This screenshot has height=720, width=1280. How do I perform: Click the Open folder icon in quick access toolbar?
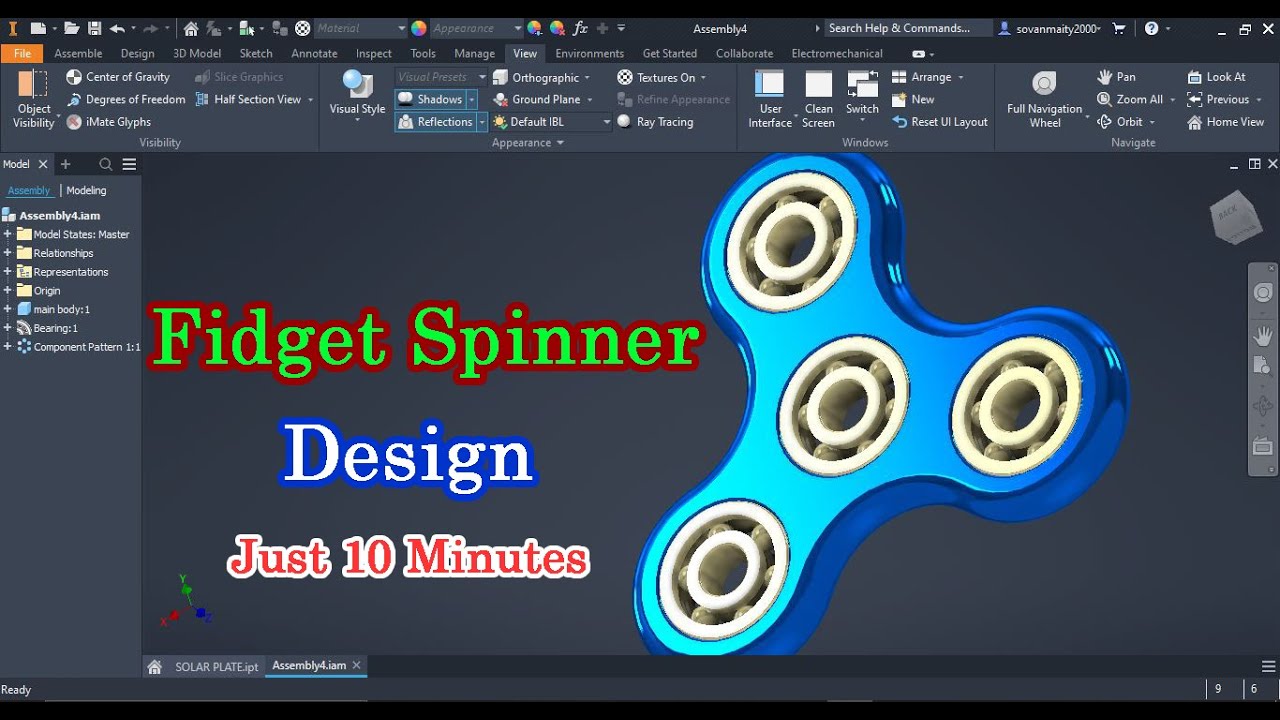pos(72,28)
